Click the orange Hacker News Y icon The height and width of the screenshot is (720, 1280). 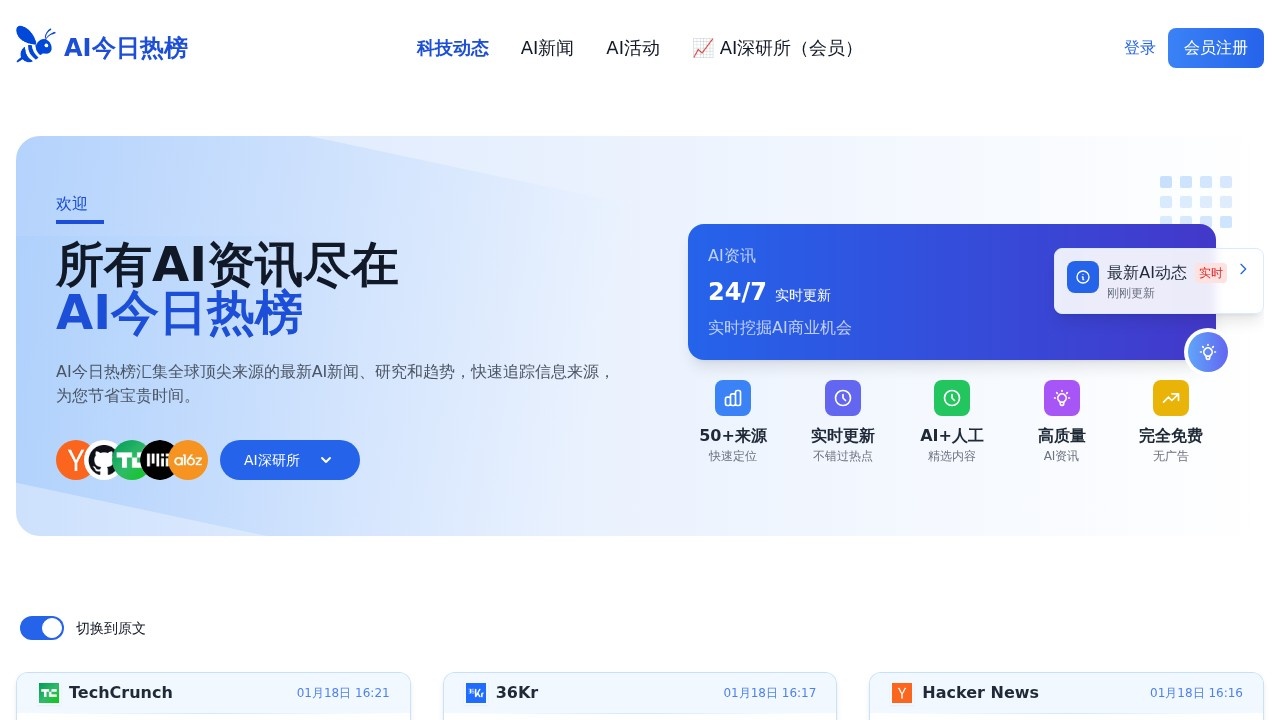901,692
